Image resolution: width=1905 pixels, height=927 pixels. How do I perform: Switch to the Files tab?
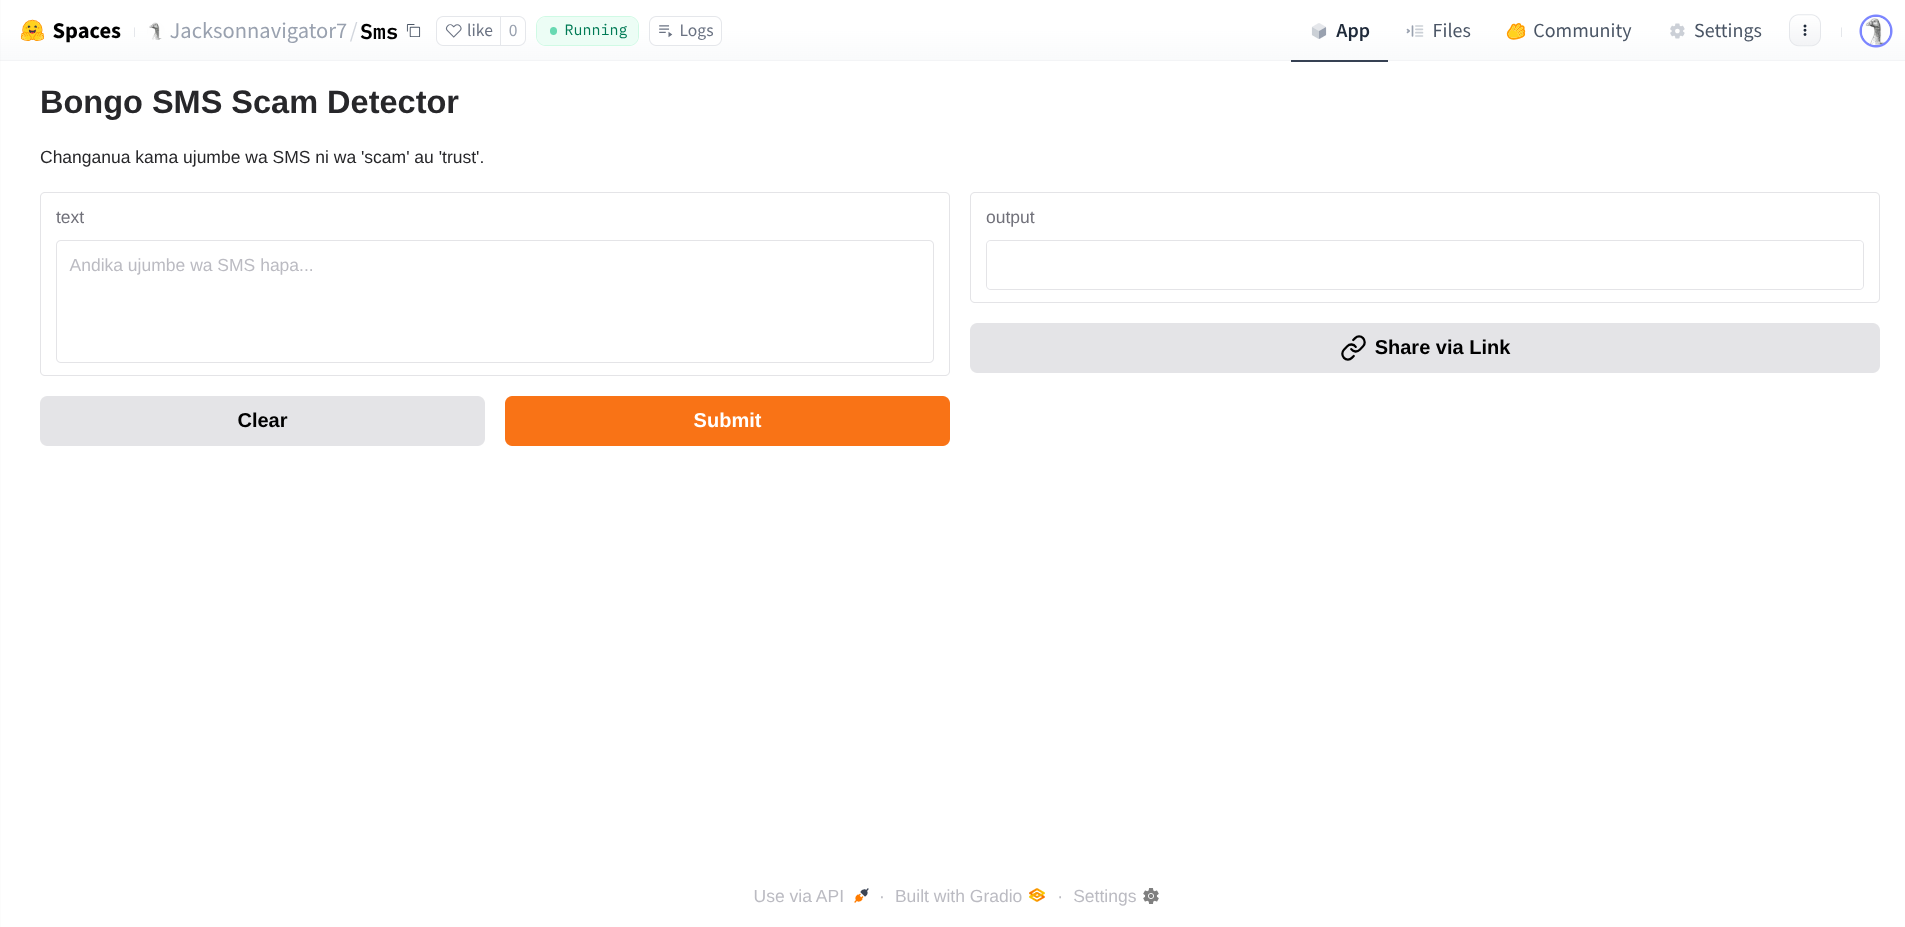point(1438,31)
